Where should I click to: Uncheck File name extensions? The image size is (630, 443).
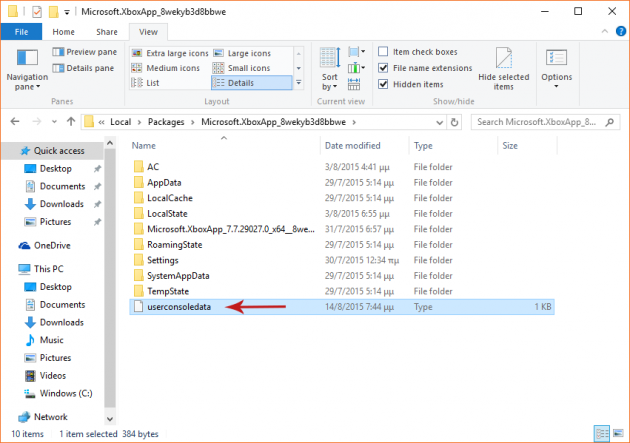coord(384,68)
